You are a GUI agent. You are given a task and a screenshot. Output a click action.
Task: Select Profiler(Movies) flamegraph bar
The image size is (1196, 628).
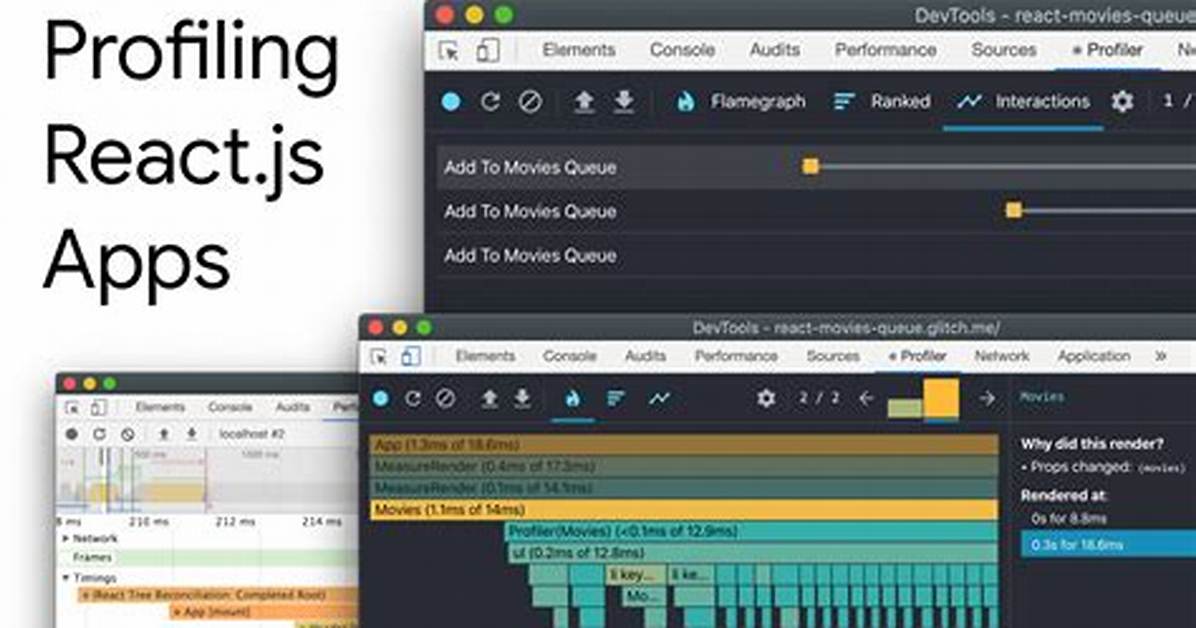(752, 531)
